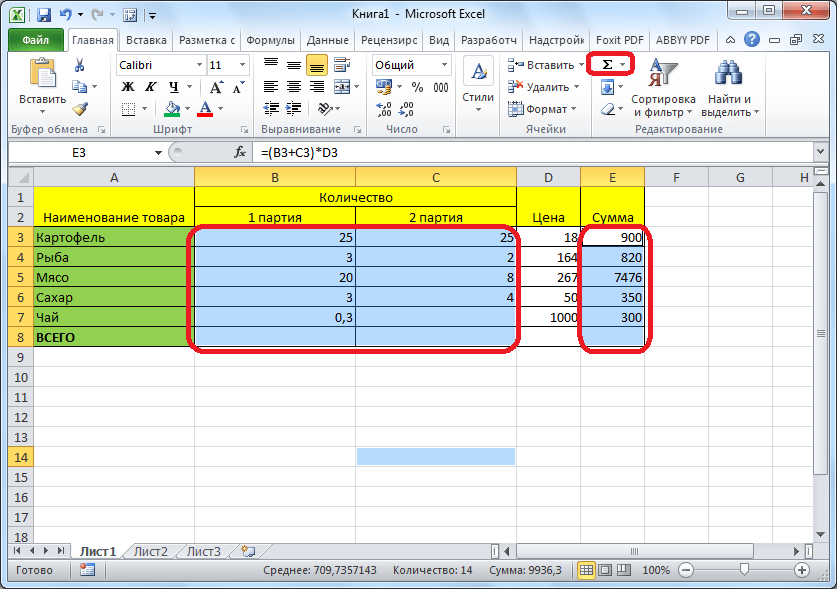Toggle italic formatting (К)
Screen dimensions: 837x589
coord(151,87)
